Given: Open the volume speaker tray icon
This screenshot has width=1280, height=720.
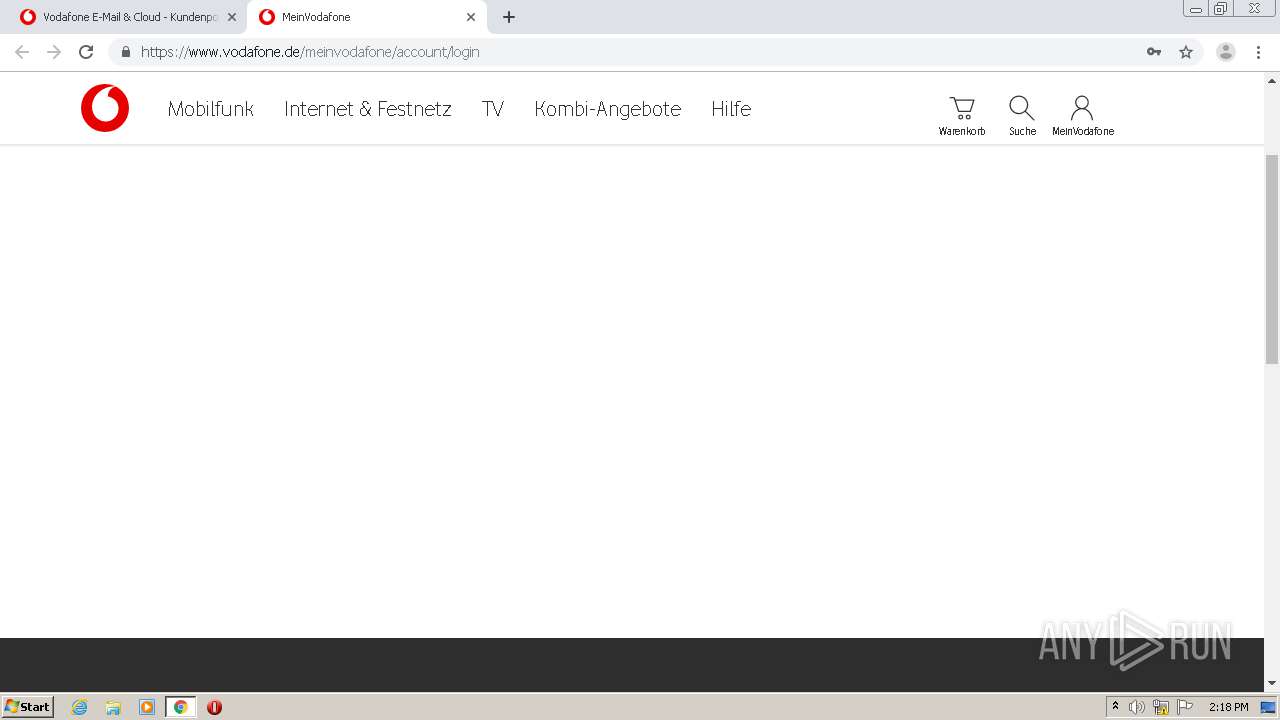Looking at the screenshot, I should coord(1136,707).
